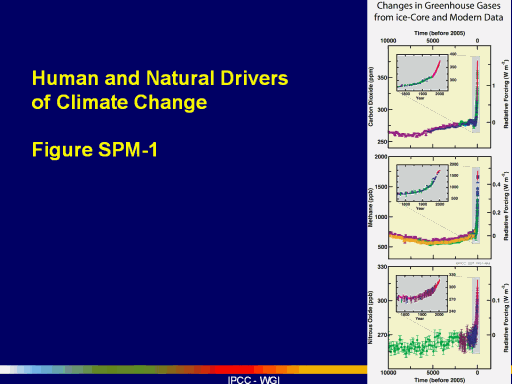Image resolution: width=512 pixels, height=384 pixels.
Task: Click the Methane main graph panel
Action: click(439, 207)
